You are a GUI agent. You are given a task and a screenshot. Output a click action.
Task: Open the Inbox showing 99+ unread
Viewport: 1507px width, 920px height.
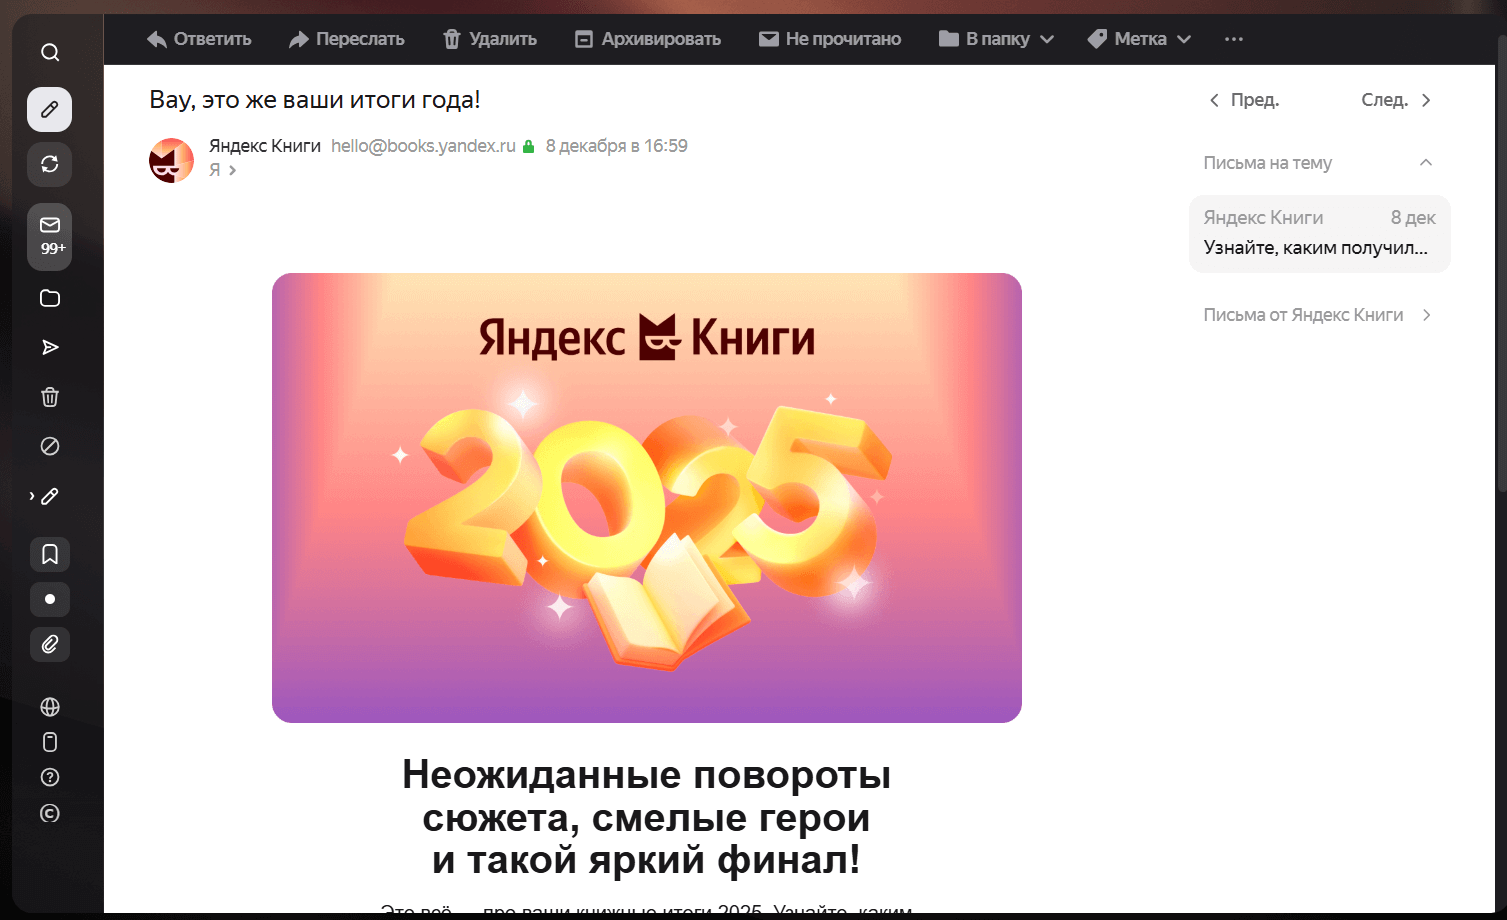49,230
